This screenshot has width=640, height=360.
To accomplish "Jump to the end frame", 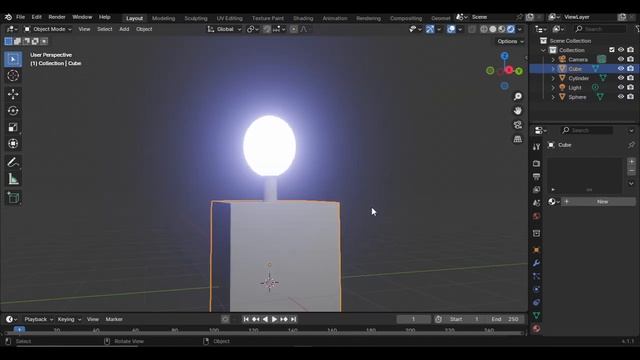I will pos(293,319).
